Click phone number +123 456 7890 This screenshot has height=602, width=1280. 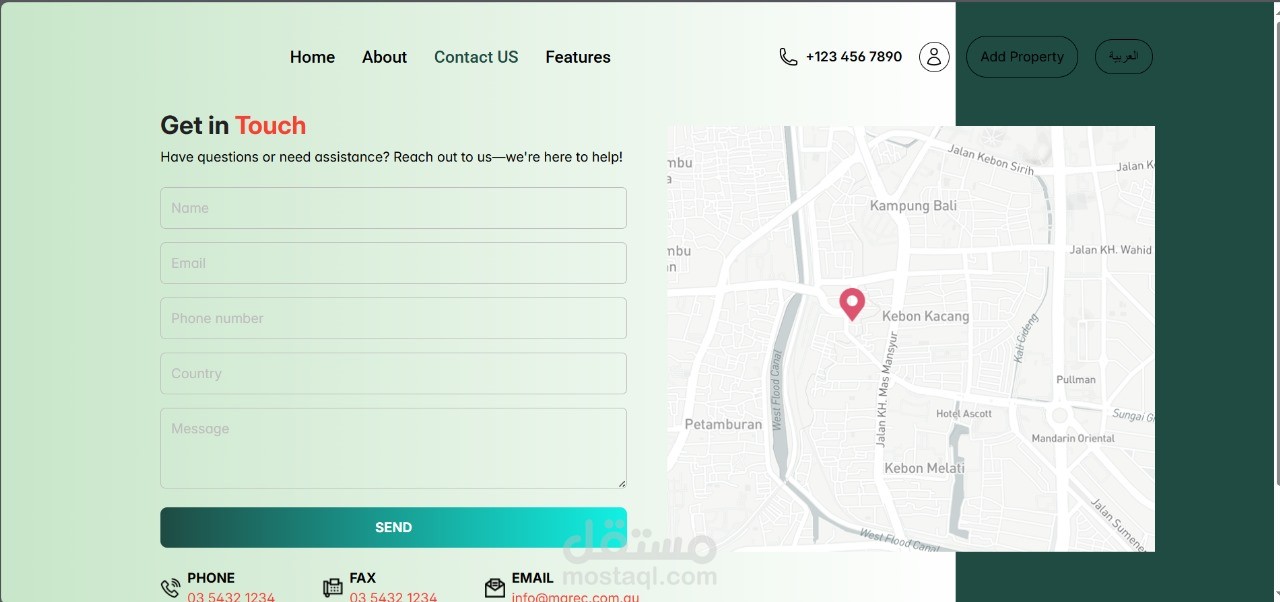[x=854, y=57]
